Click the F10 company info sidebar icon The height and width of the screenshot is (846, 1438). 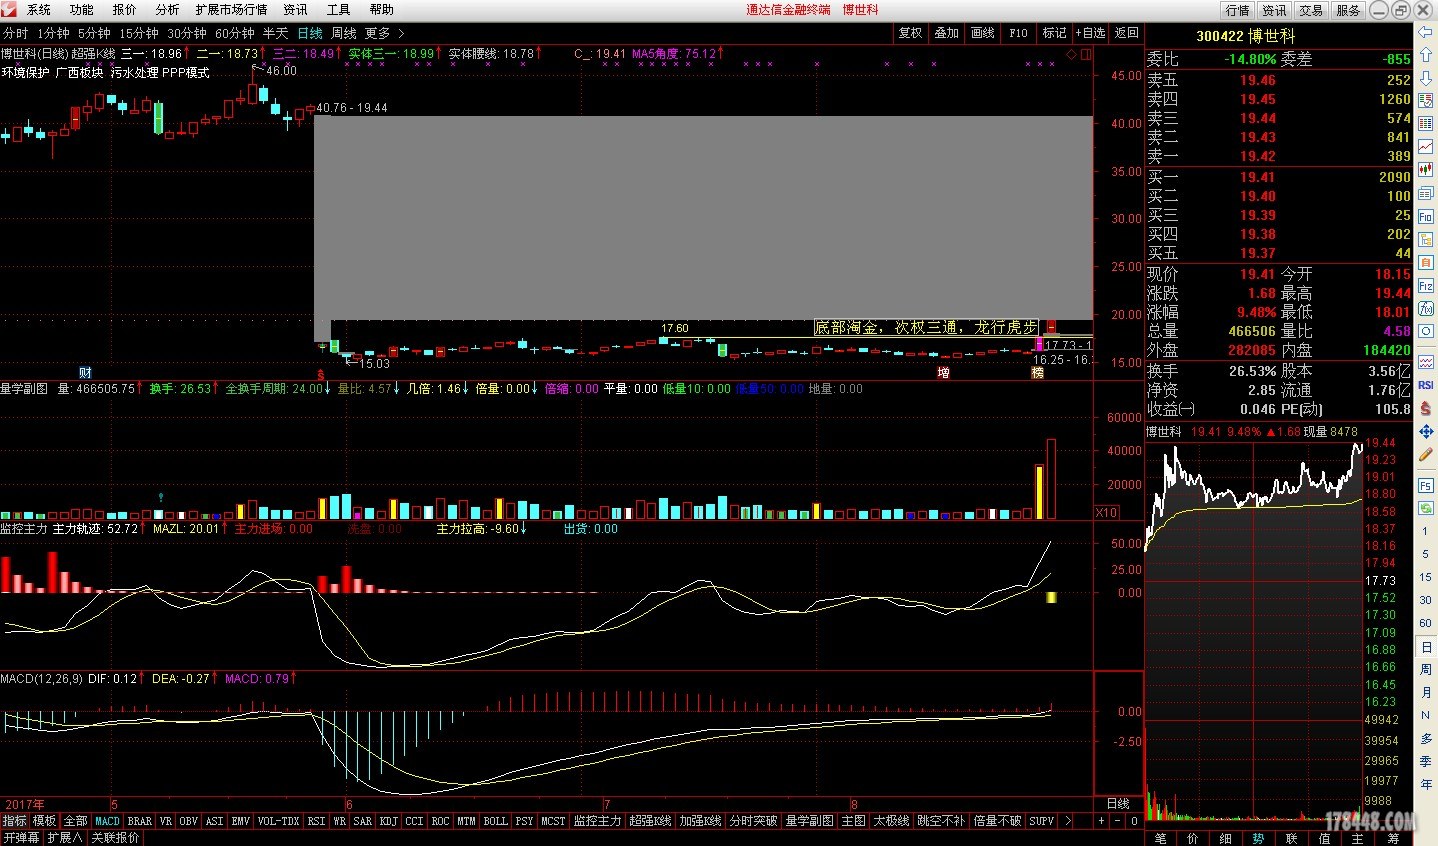(x=1426, y=216)
